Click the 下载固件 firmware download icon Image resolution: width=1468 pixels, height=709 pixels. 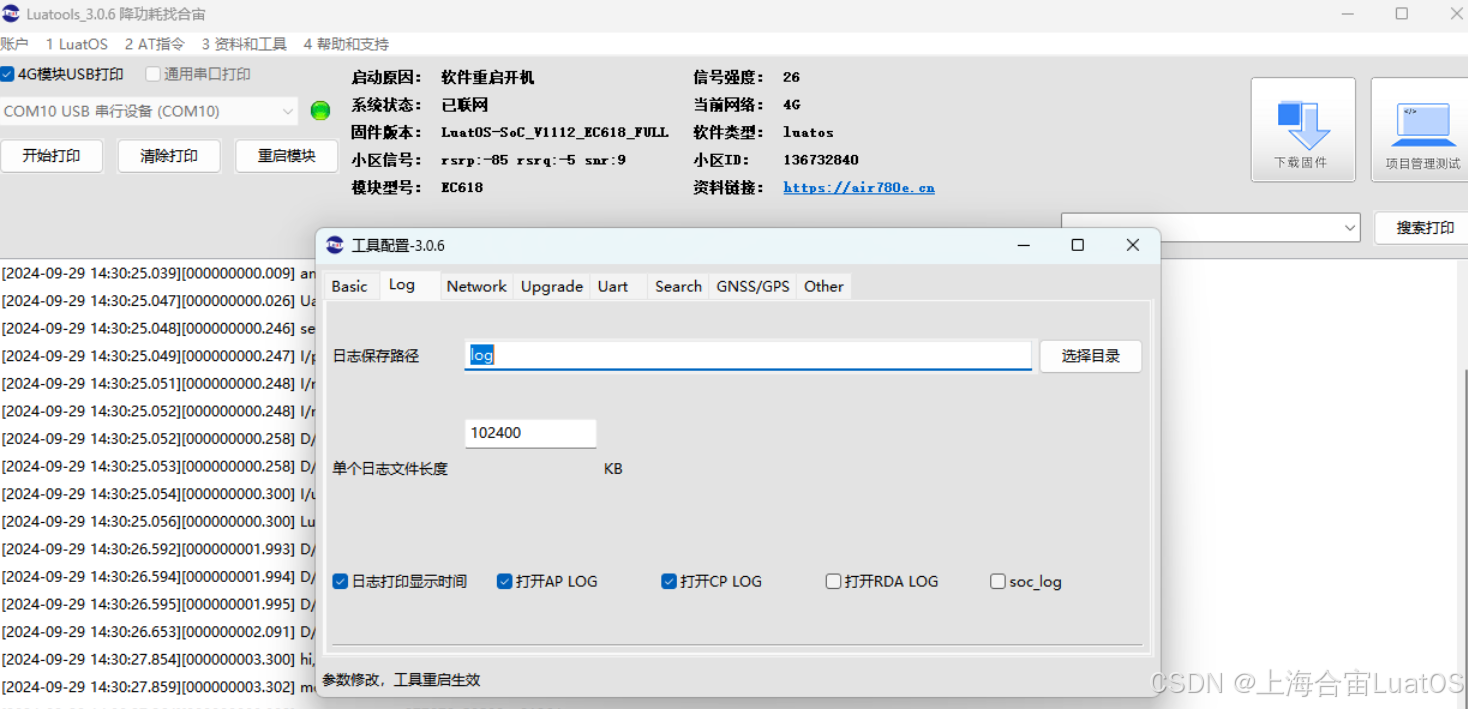coord(1302,128)
